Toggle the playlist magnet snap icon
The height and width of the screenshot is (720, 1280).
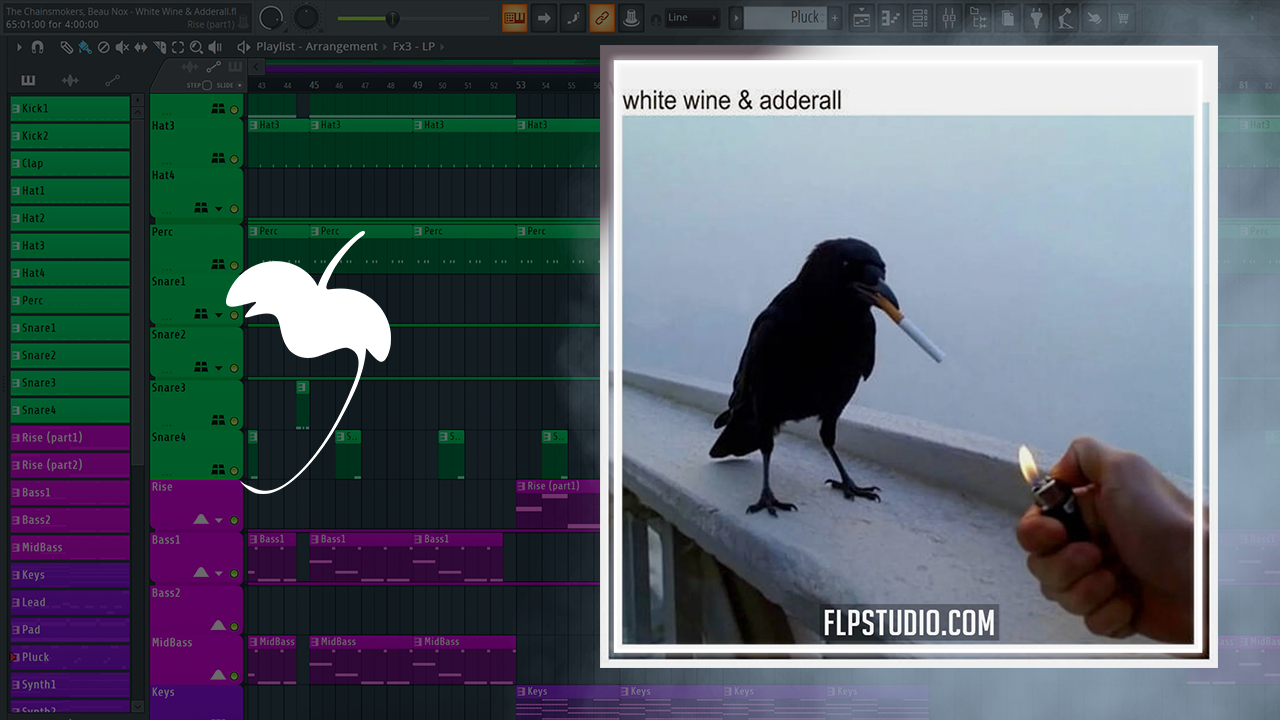(x=37, y=47)
